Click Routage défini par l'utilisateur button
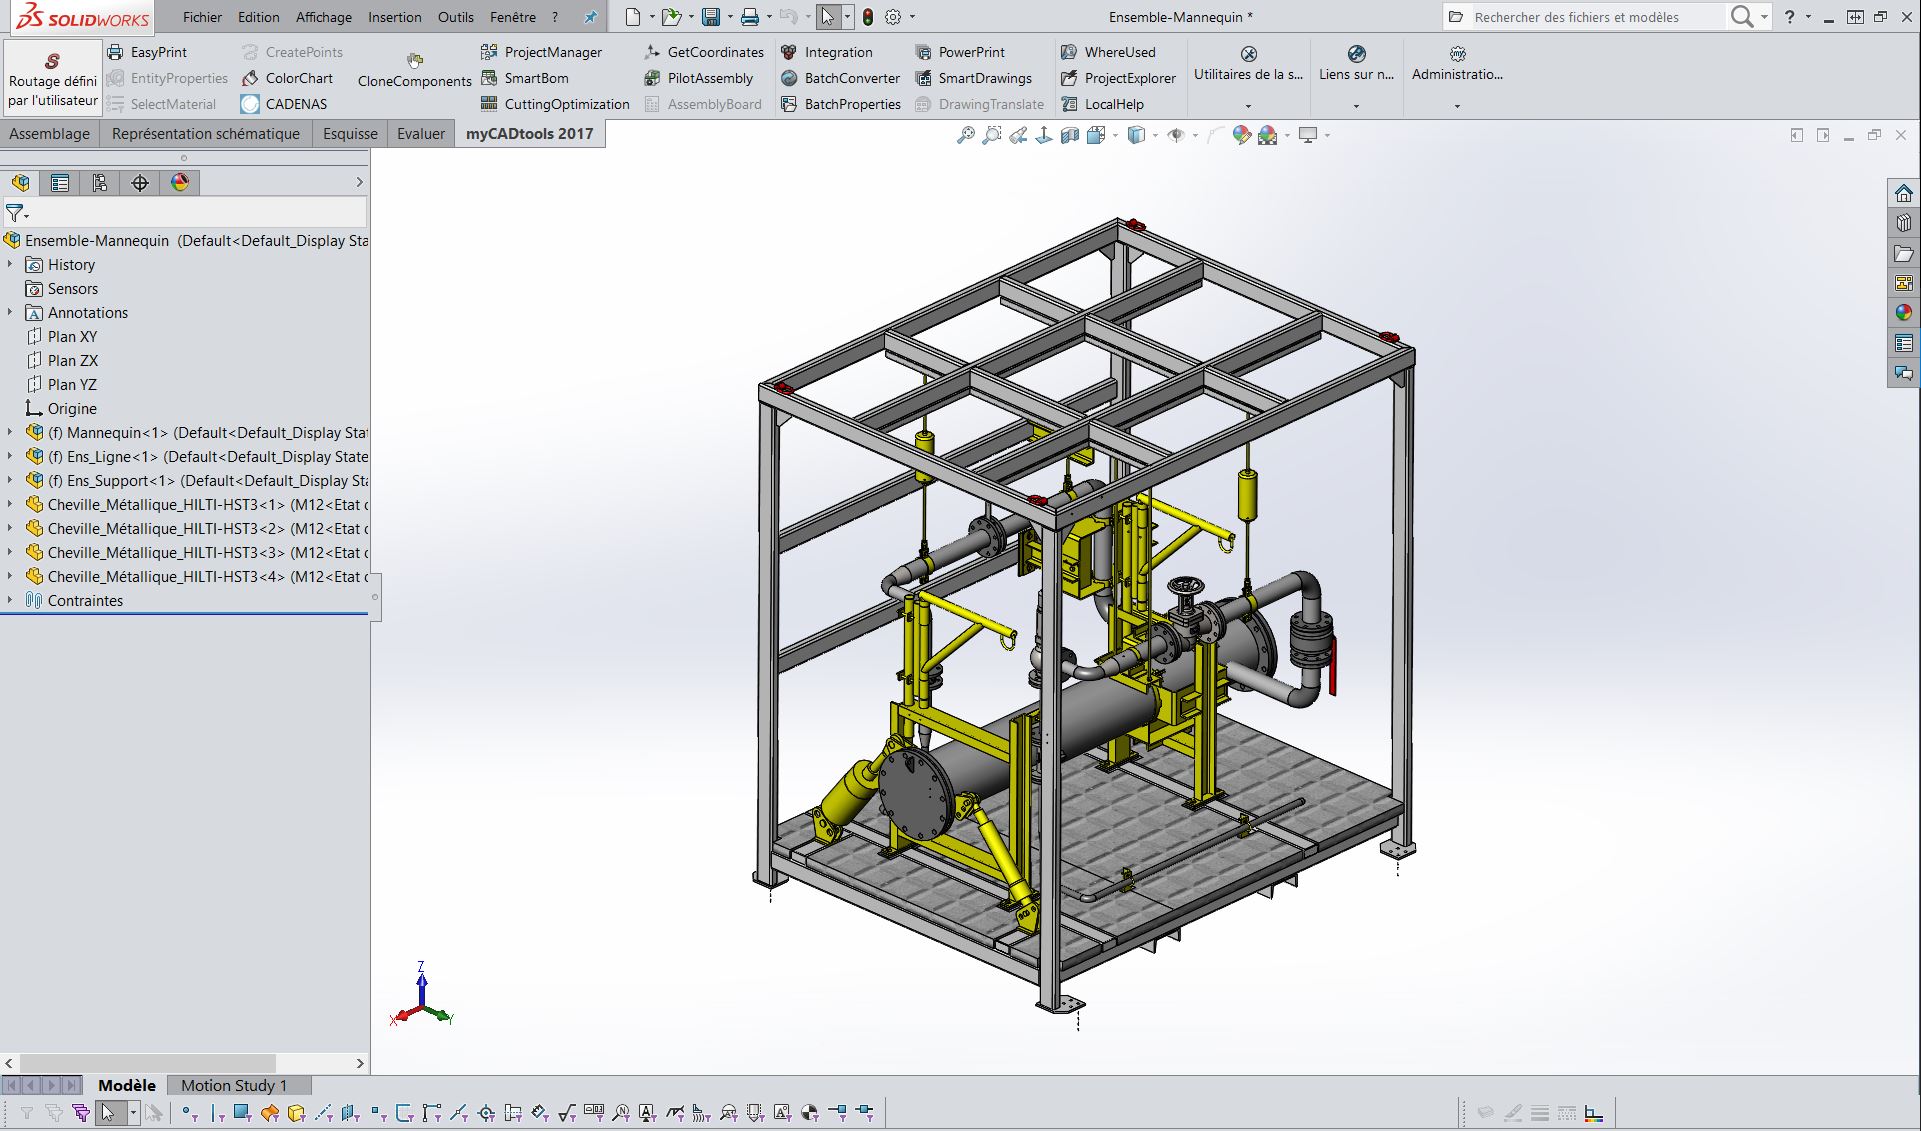This screenshot has height=1131, width=1921. coord(52,79)
